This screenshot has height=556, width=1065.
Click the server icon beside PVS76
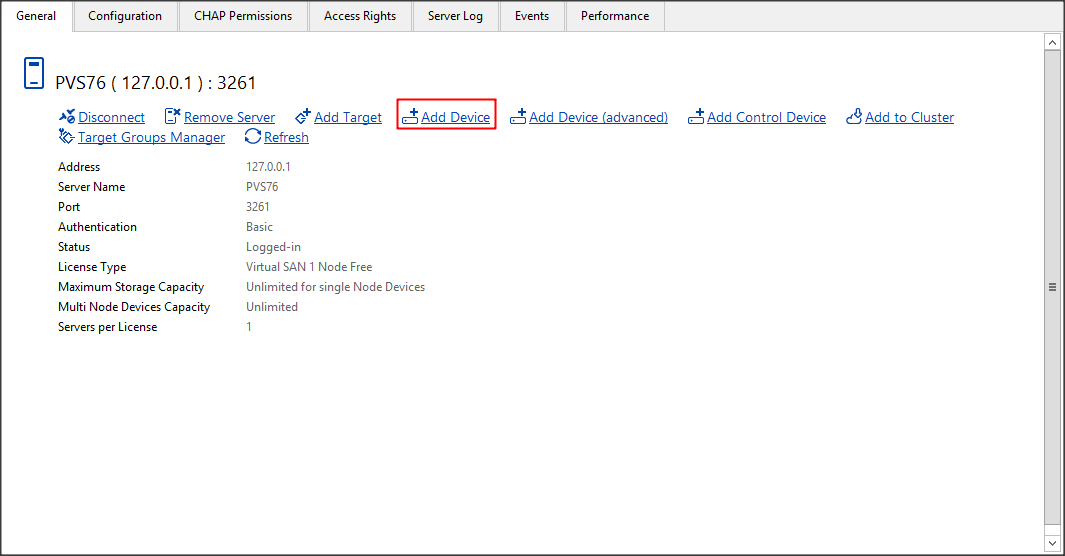[35, 74]
